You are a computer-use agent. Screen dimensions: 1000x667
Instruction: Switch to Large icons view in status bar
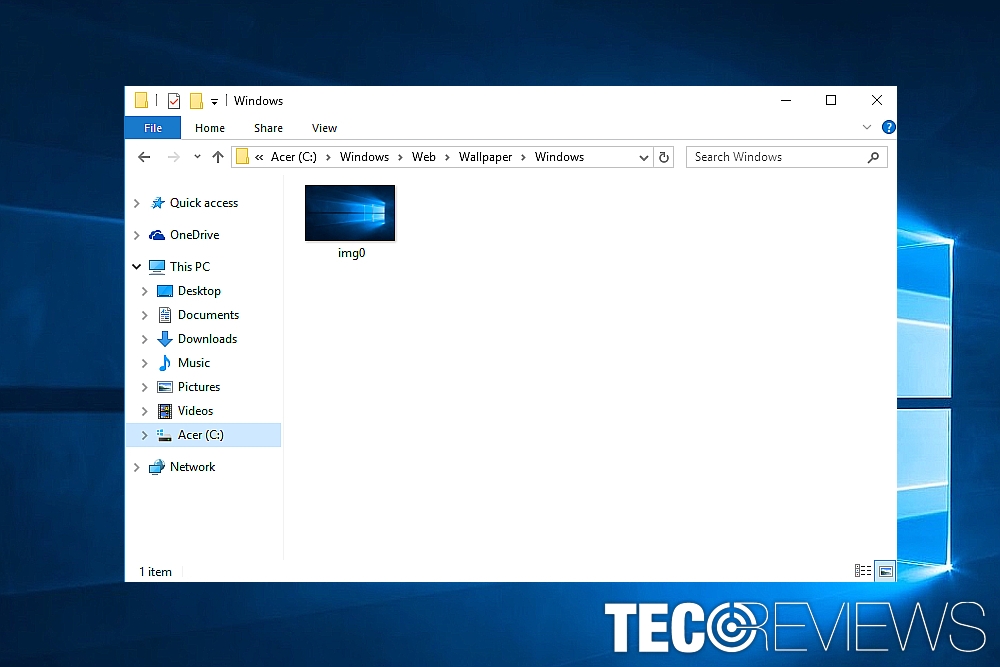tap(886, 571)
